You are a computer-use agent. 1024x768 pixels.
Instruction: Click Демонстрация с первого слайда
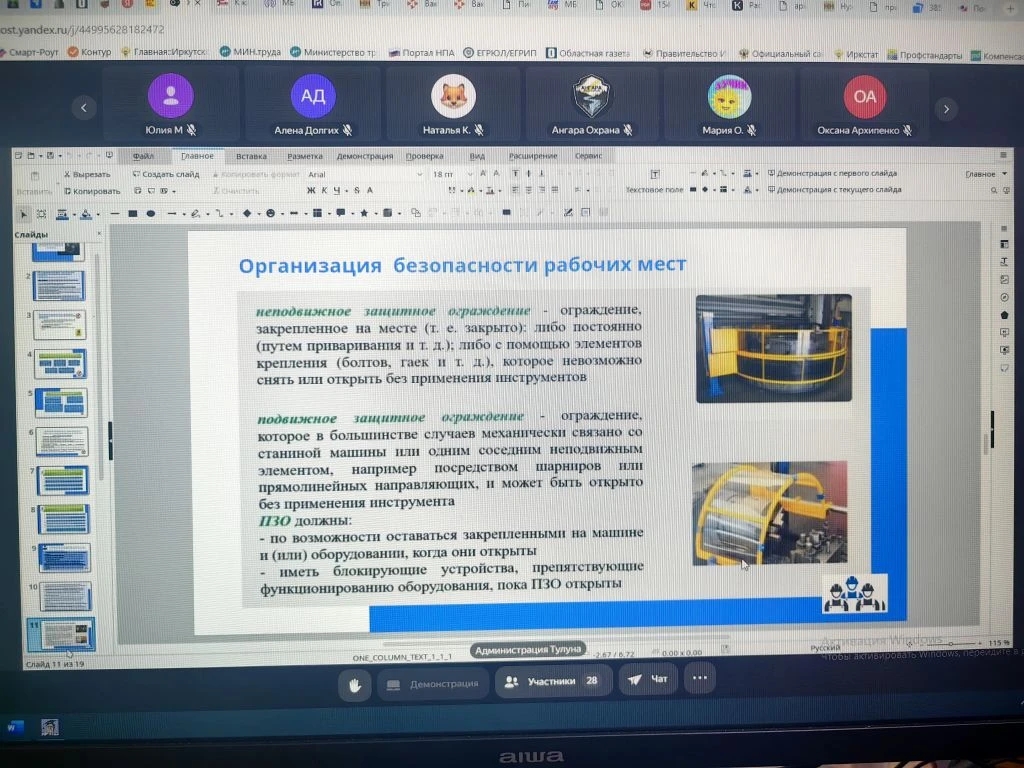(x=837, y=174)
